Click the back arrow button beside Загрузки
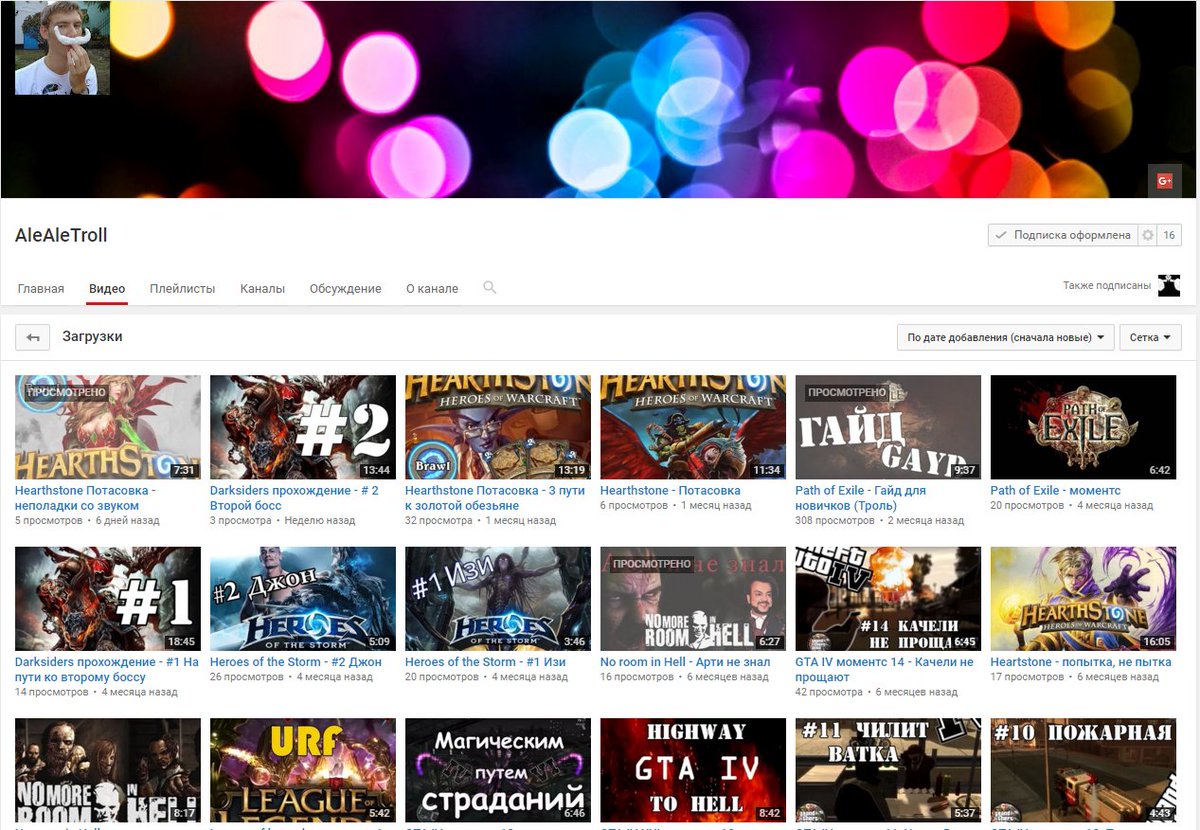Image resolution: width=1200 pixels, height=830 pixels. (32, 338)
